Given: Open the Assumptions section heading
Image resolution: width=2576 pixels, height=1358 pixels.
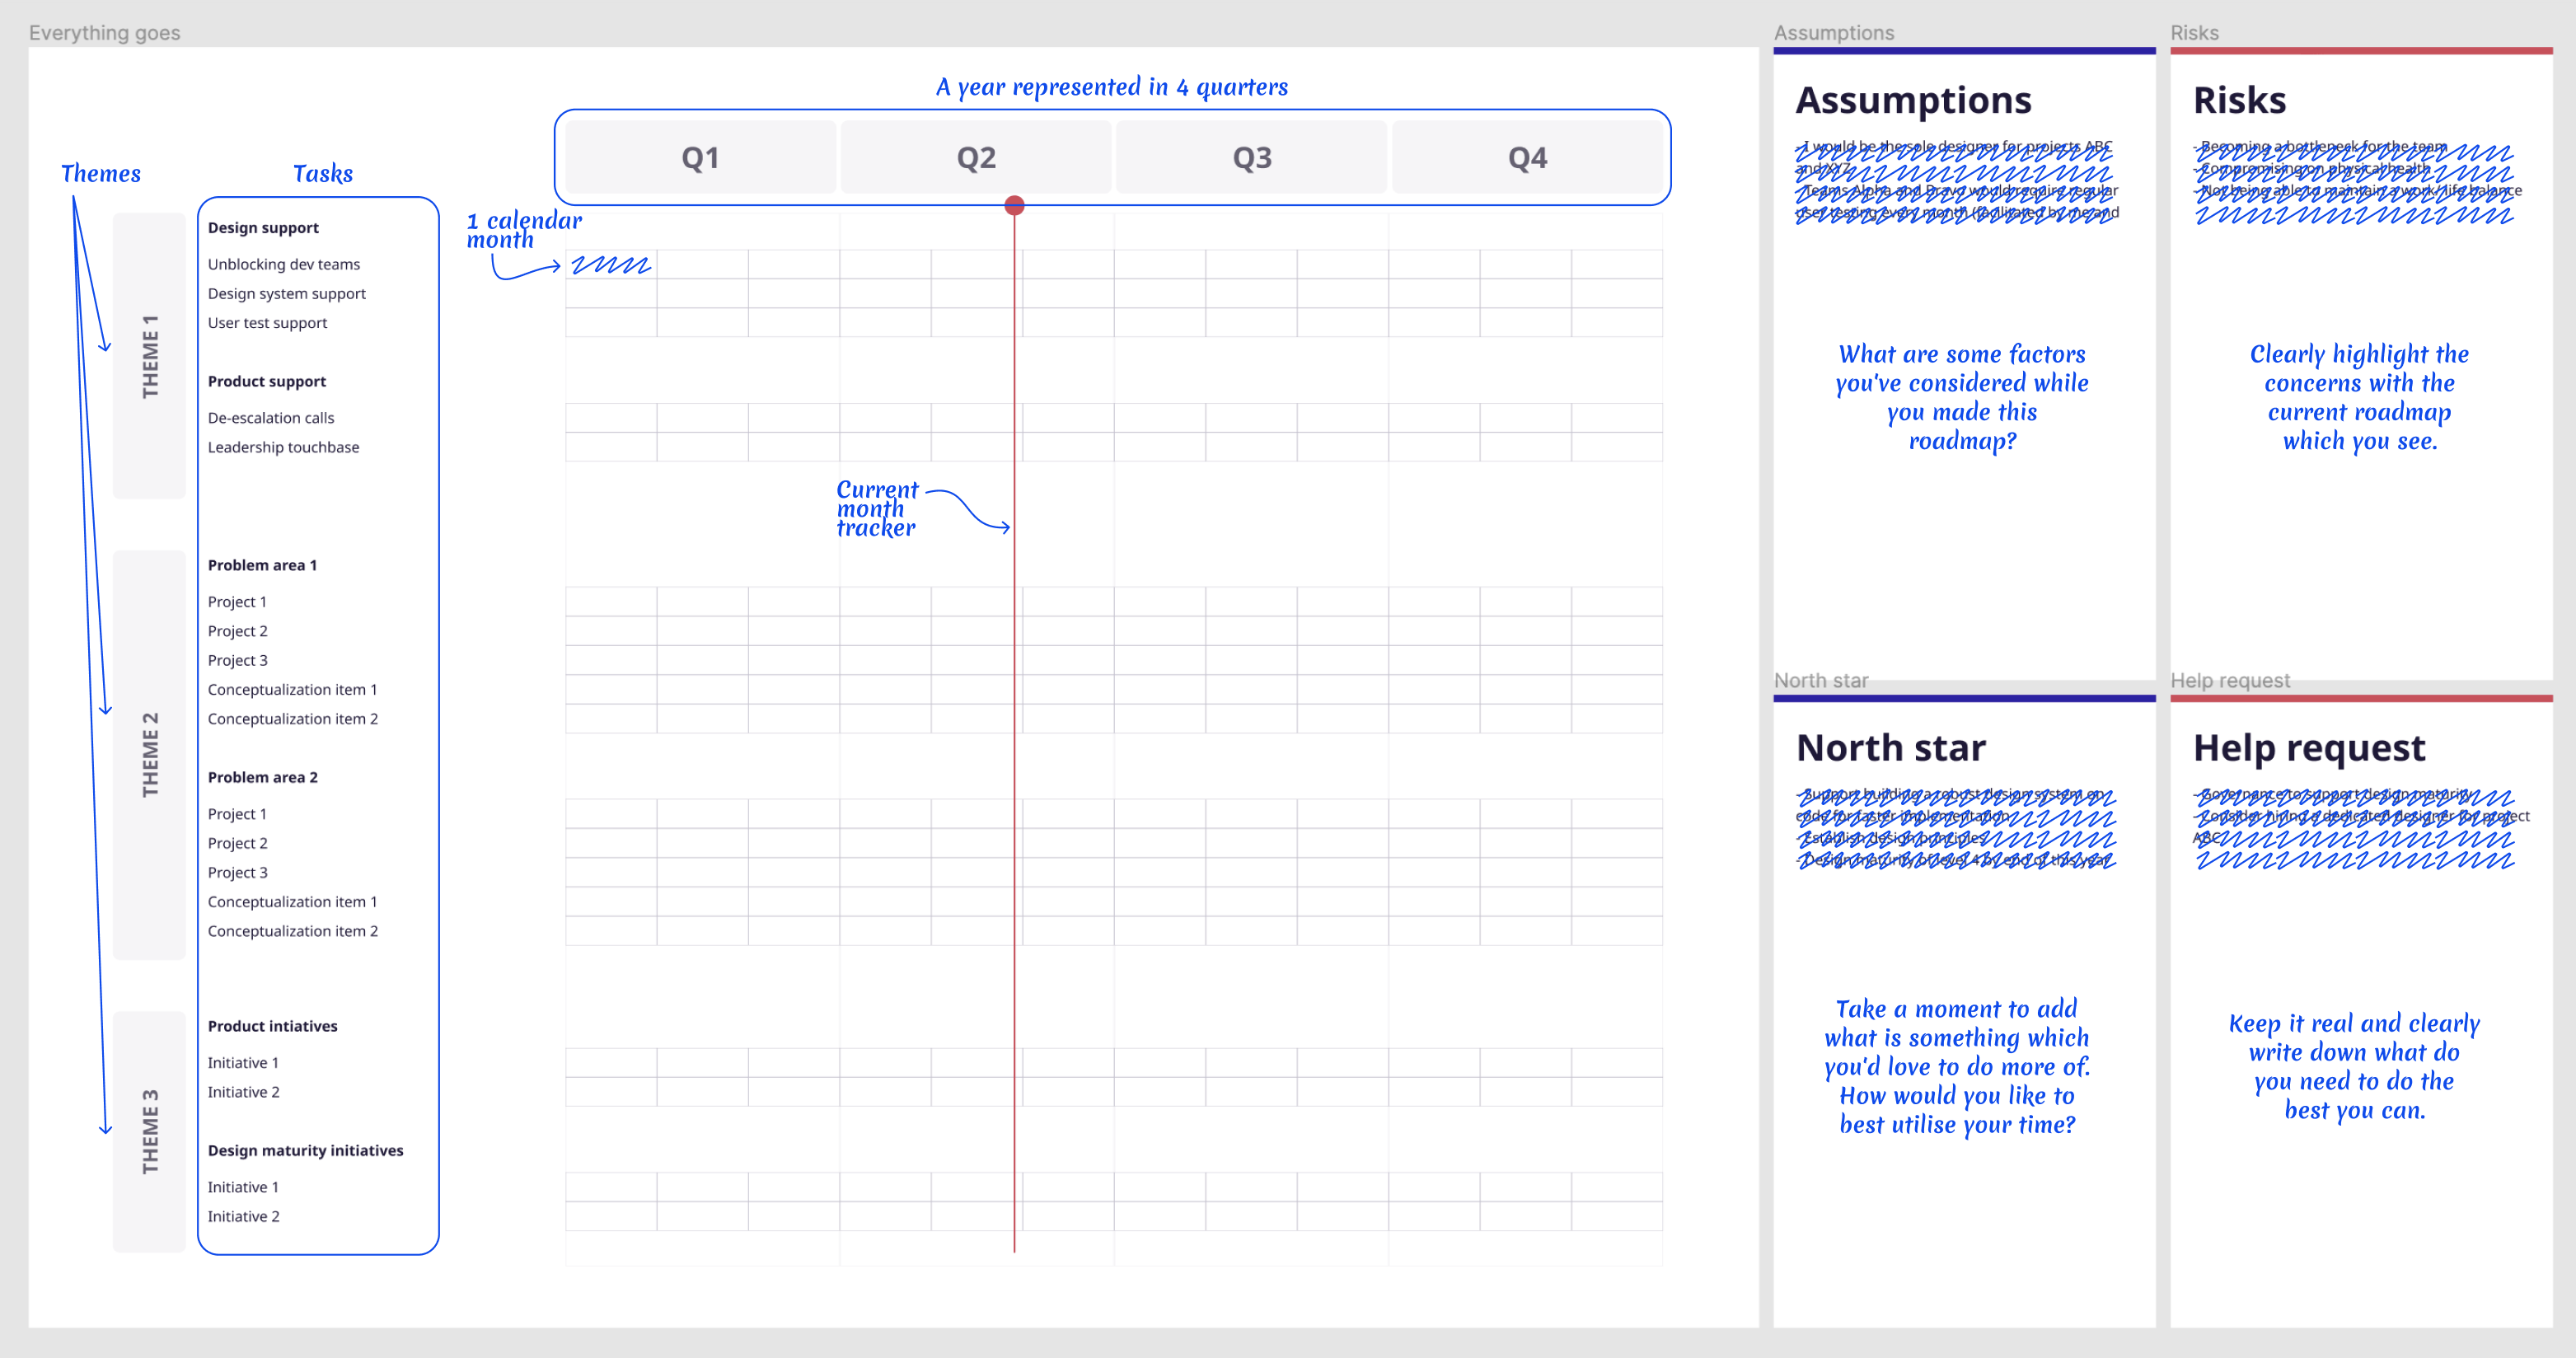Looking at the screenshot, I should pyautogui.click(x=1914, y=100).
